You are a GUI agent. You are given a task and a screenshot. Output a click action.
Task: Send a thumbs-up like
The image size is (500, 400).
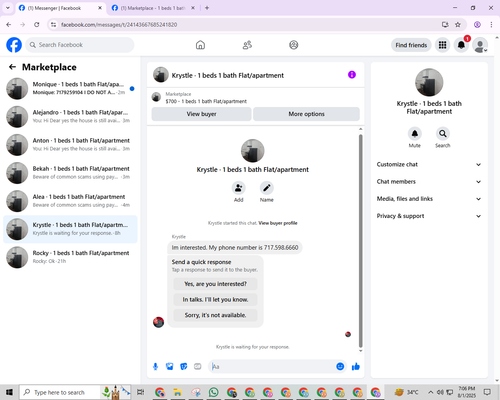356,367
